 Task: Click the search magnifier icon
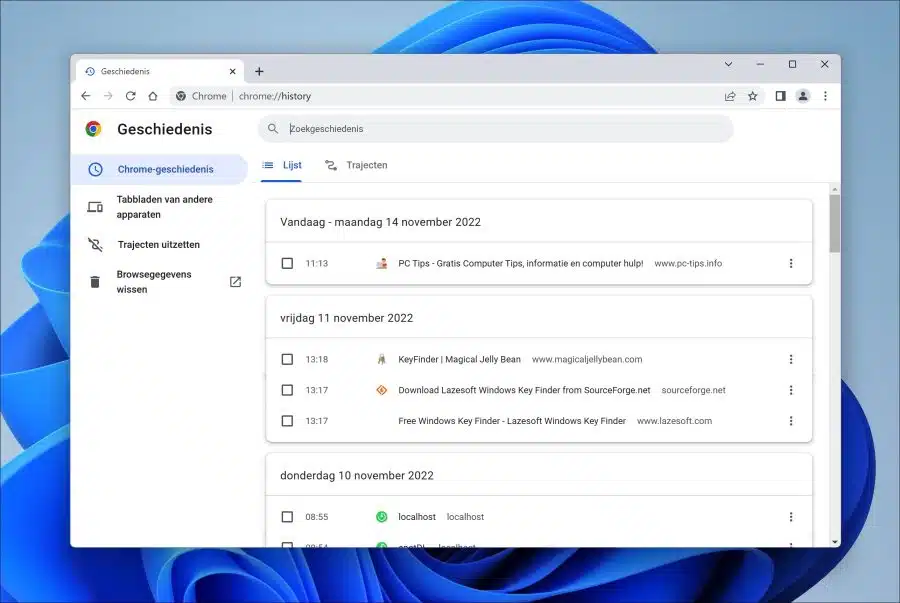[273, 129]
